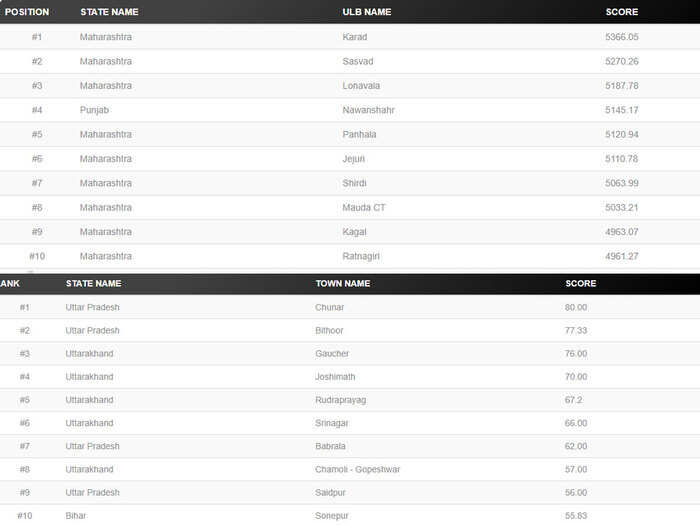The width and height of the screenshot is (700, 525).
Task: Select the Rudraprayag row
Action: pyautogui.click(x=350, y=400)
